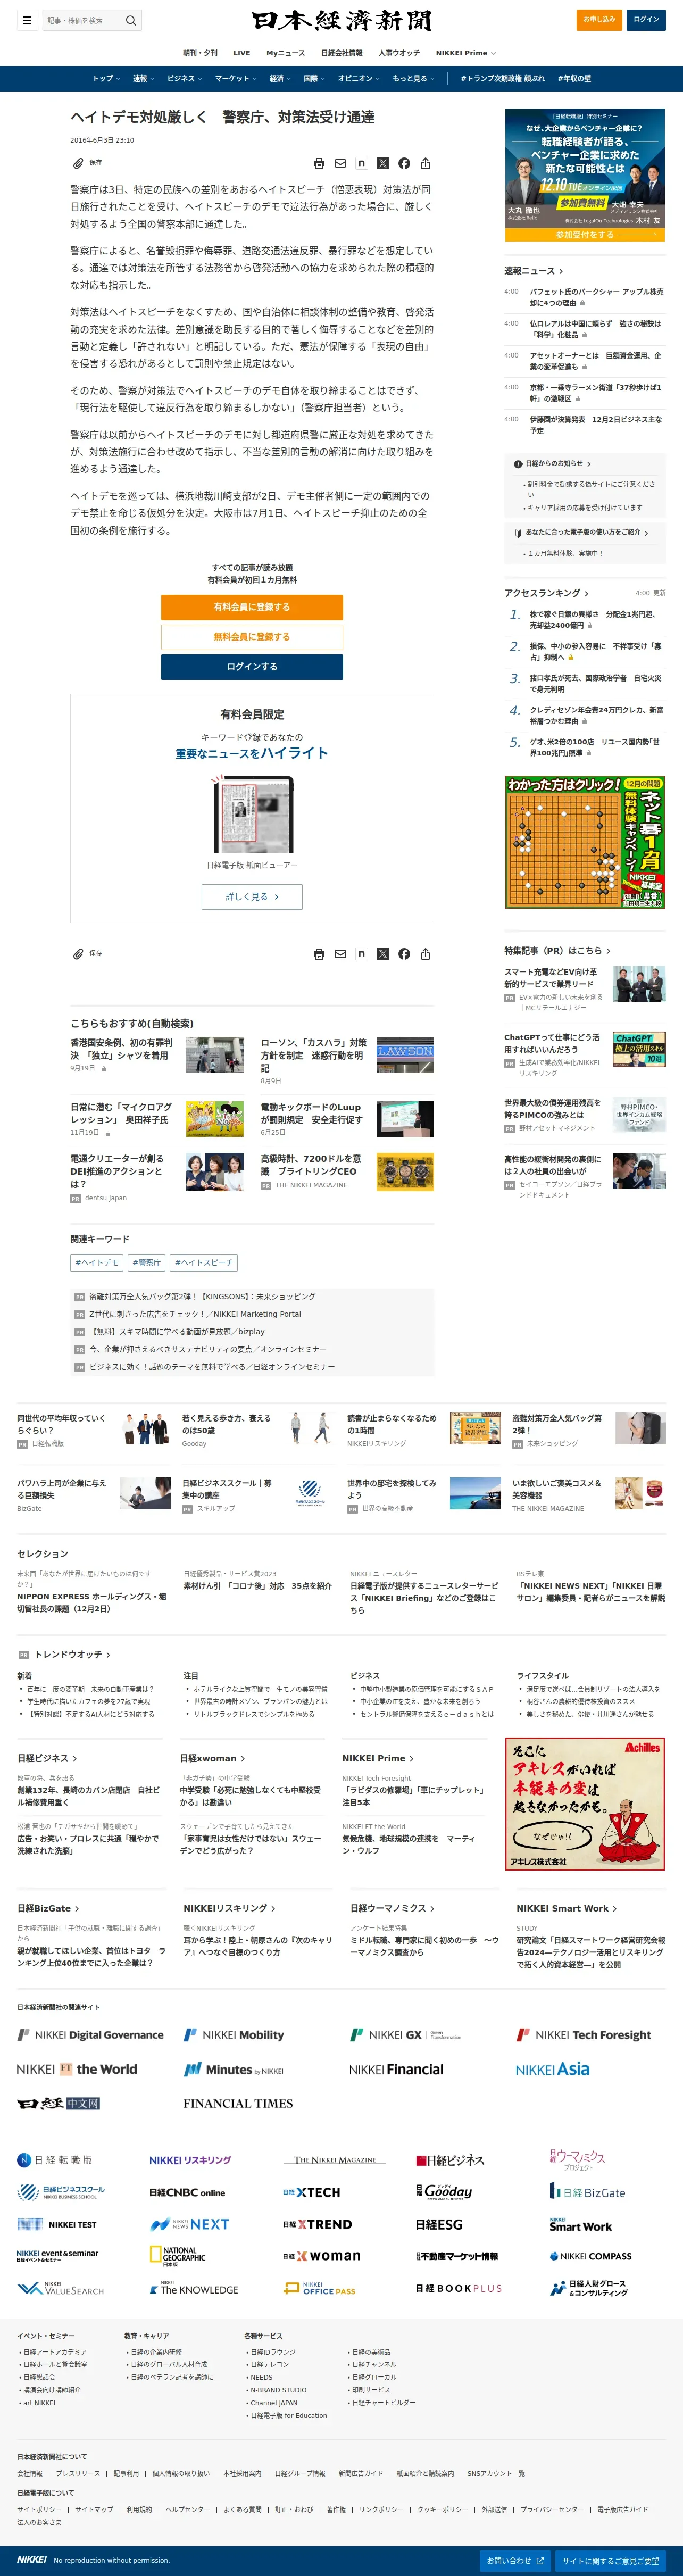Expand the もっと見る navigation dropdown
Screen dimensions: 683x2576
coord(413,78)
